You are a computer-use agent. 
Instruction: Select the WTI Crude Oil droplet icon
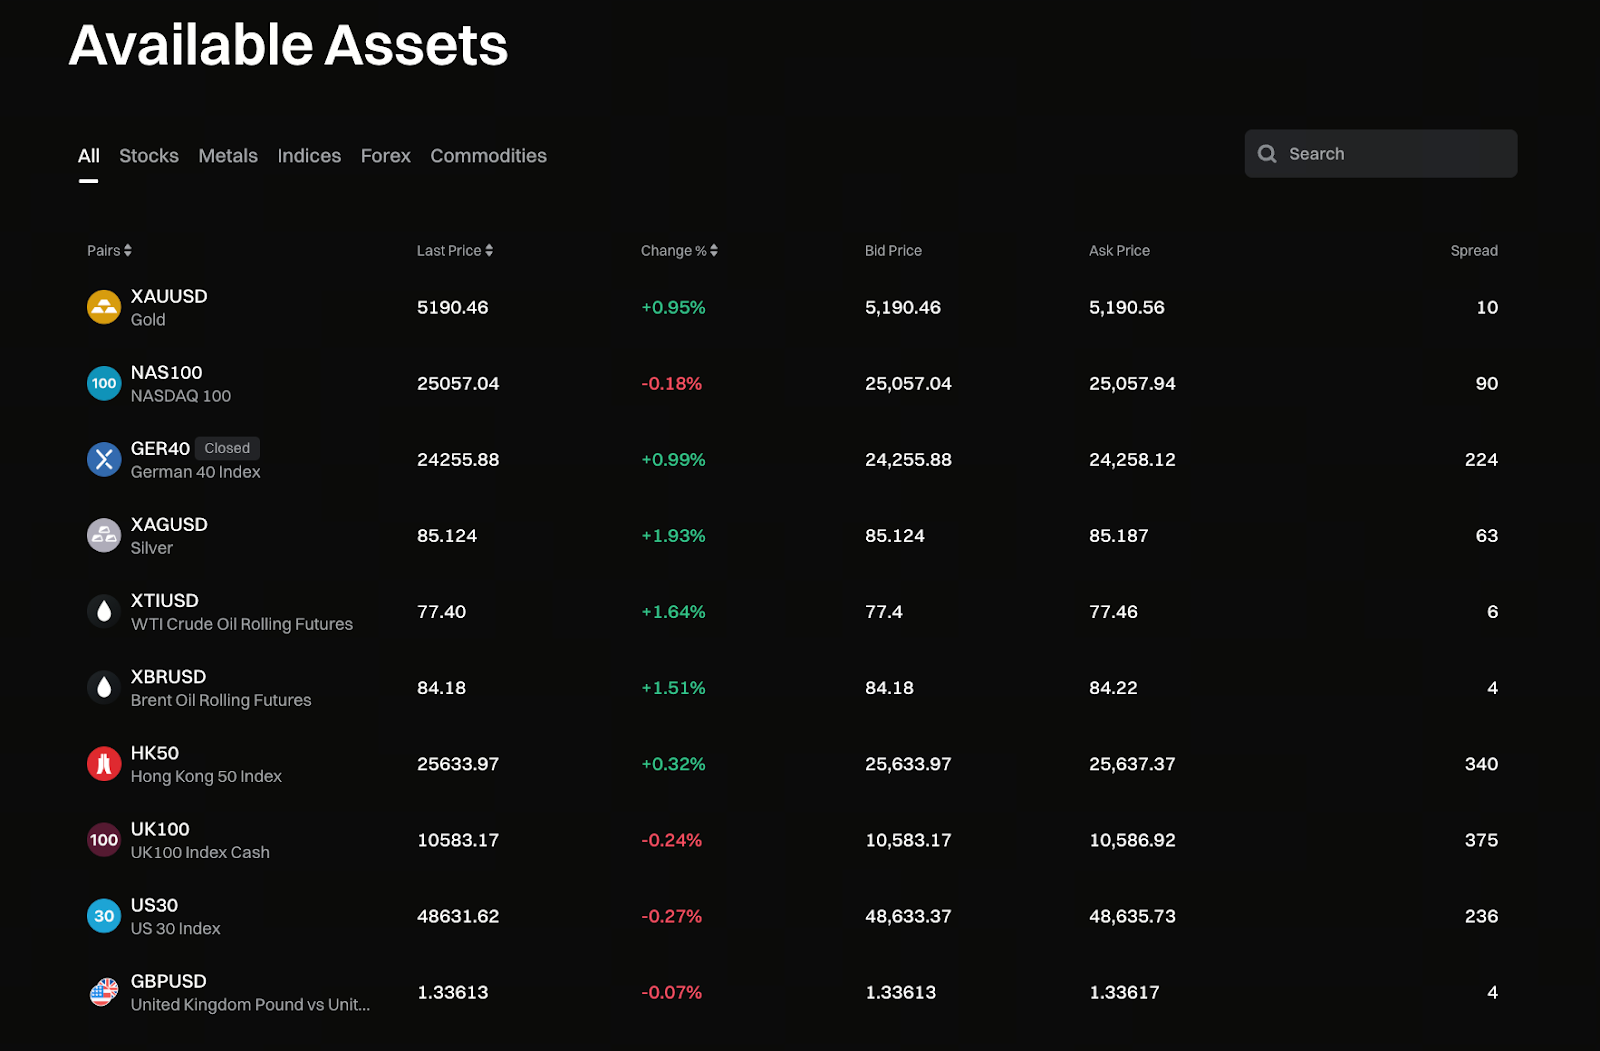(x=103, y=611)
